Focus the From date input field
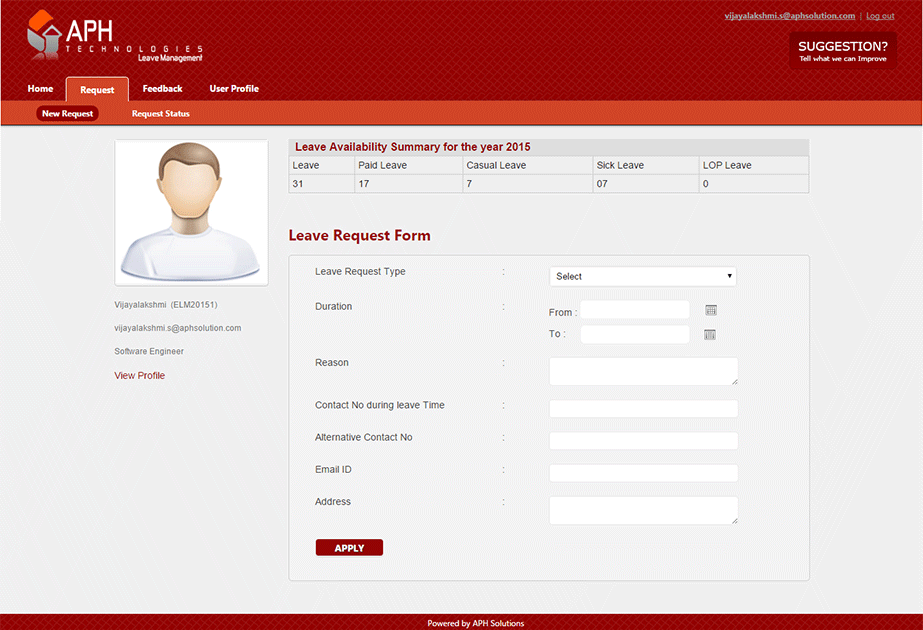The height and width of the screenshot is (630, 923). click(x=635, y=310)
